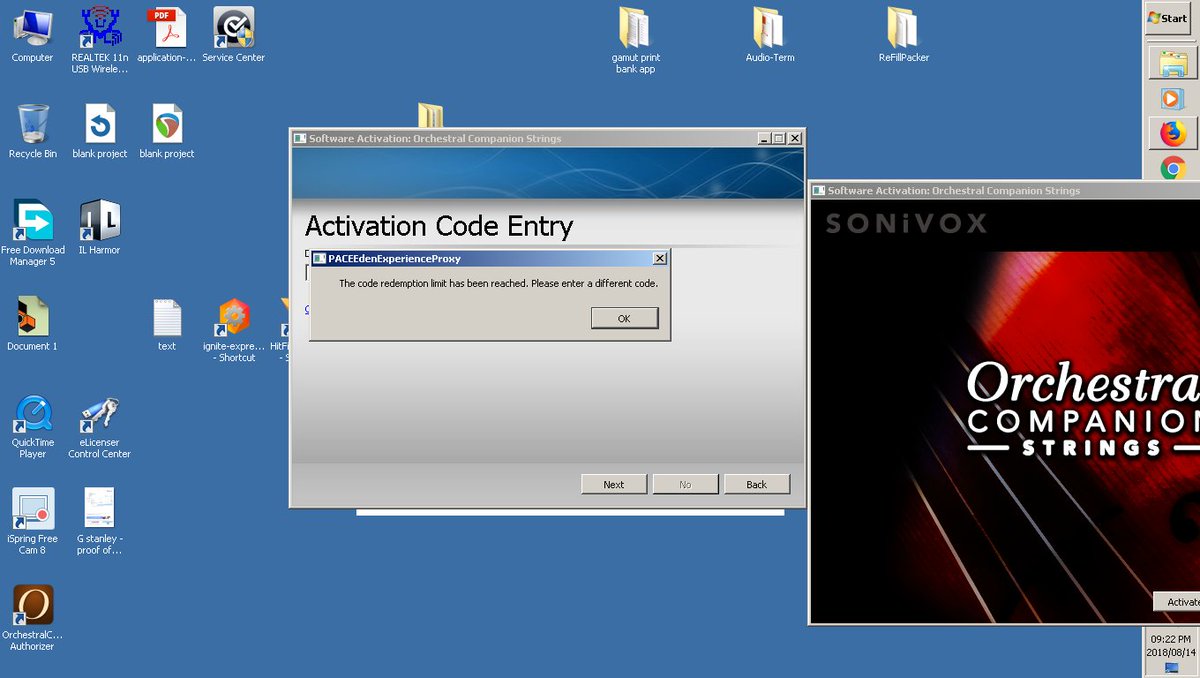This screenshot has height=678, width=1200.
Task: Open REALTEK 11n USB Wireless shortcut
Action: click(99, 40)
